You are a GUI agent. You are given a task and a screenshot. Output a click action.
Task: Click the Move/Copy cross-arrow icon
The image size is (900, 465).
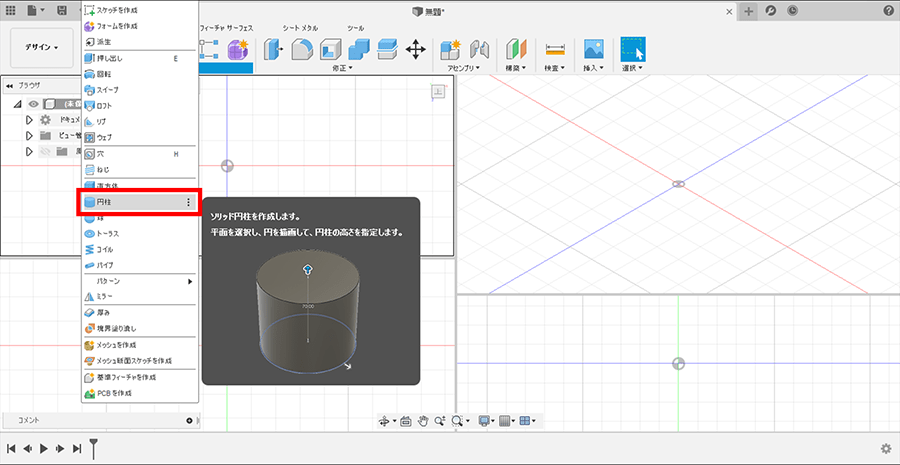(417, 49)
